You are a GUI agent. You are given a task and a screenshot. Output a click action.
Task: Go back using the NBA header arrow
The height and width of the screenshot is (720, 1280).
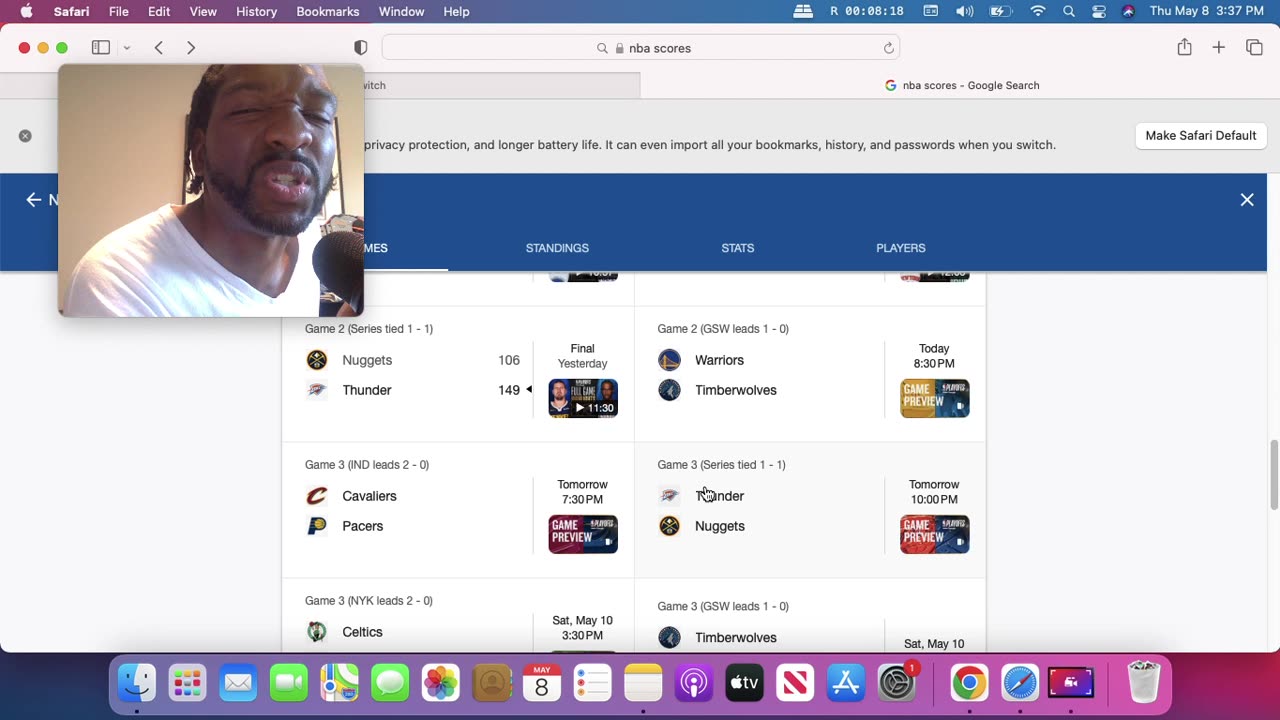point(33,200)
